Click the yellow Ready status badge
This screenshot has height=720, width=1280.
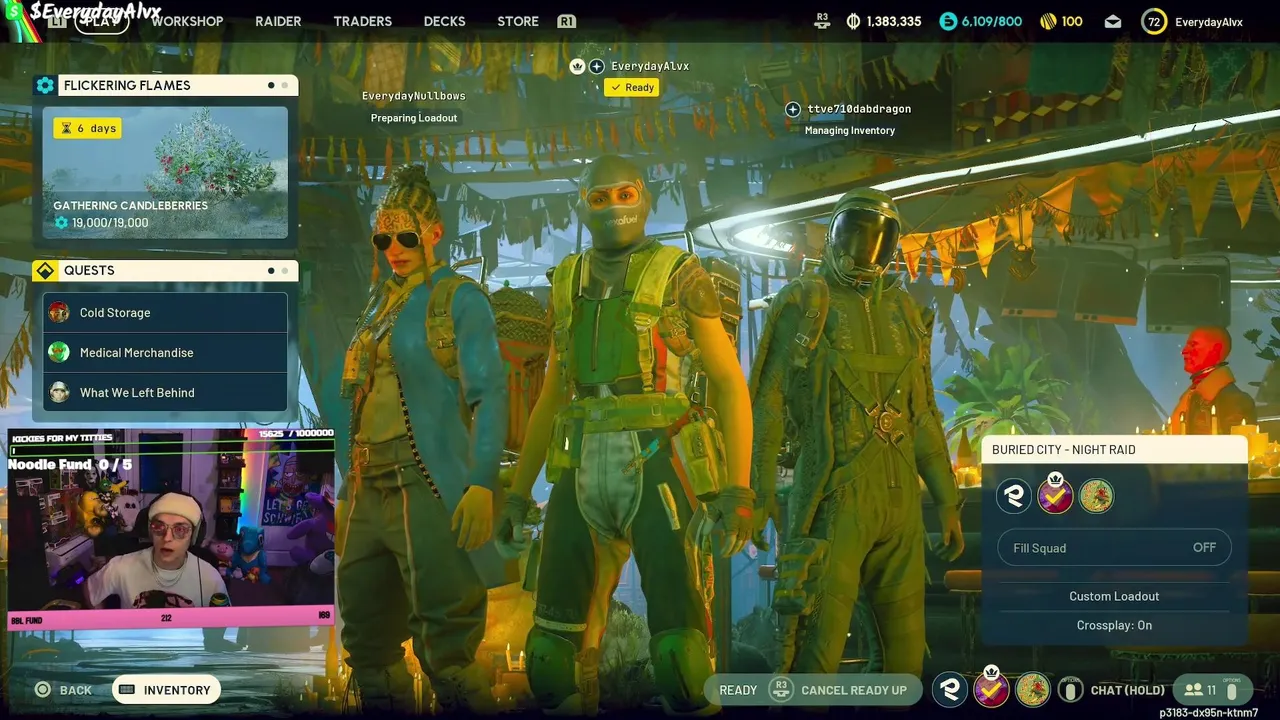coord(632,88)
